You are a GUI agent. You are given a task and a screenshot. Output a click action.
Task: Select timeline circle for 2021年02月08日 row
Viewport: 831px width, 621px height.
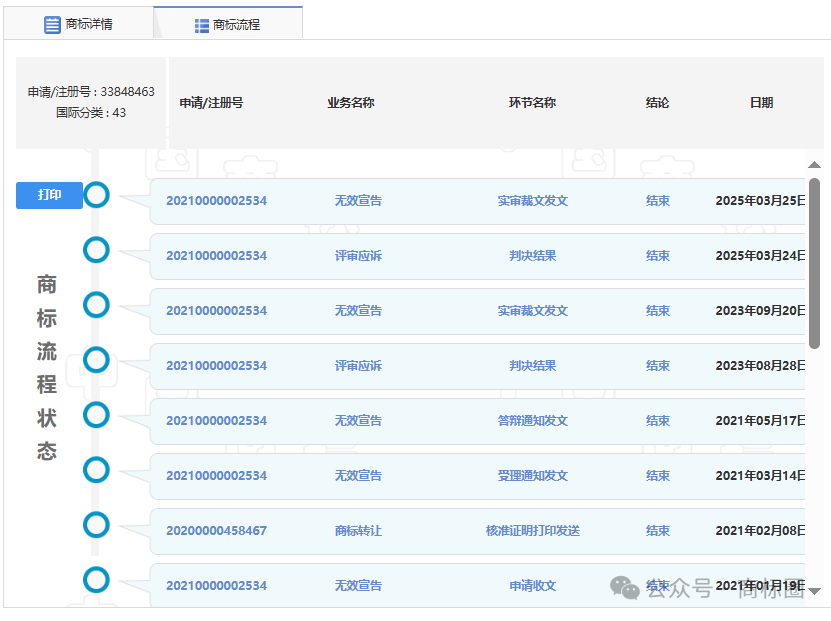[96, 525]
